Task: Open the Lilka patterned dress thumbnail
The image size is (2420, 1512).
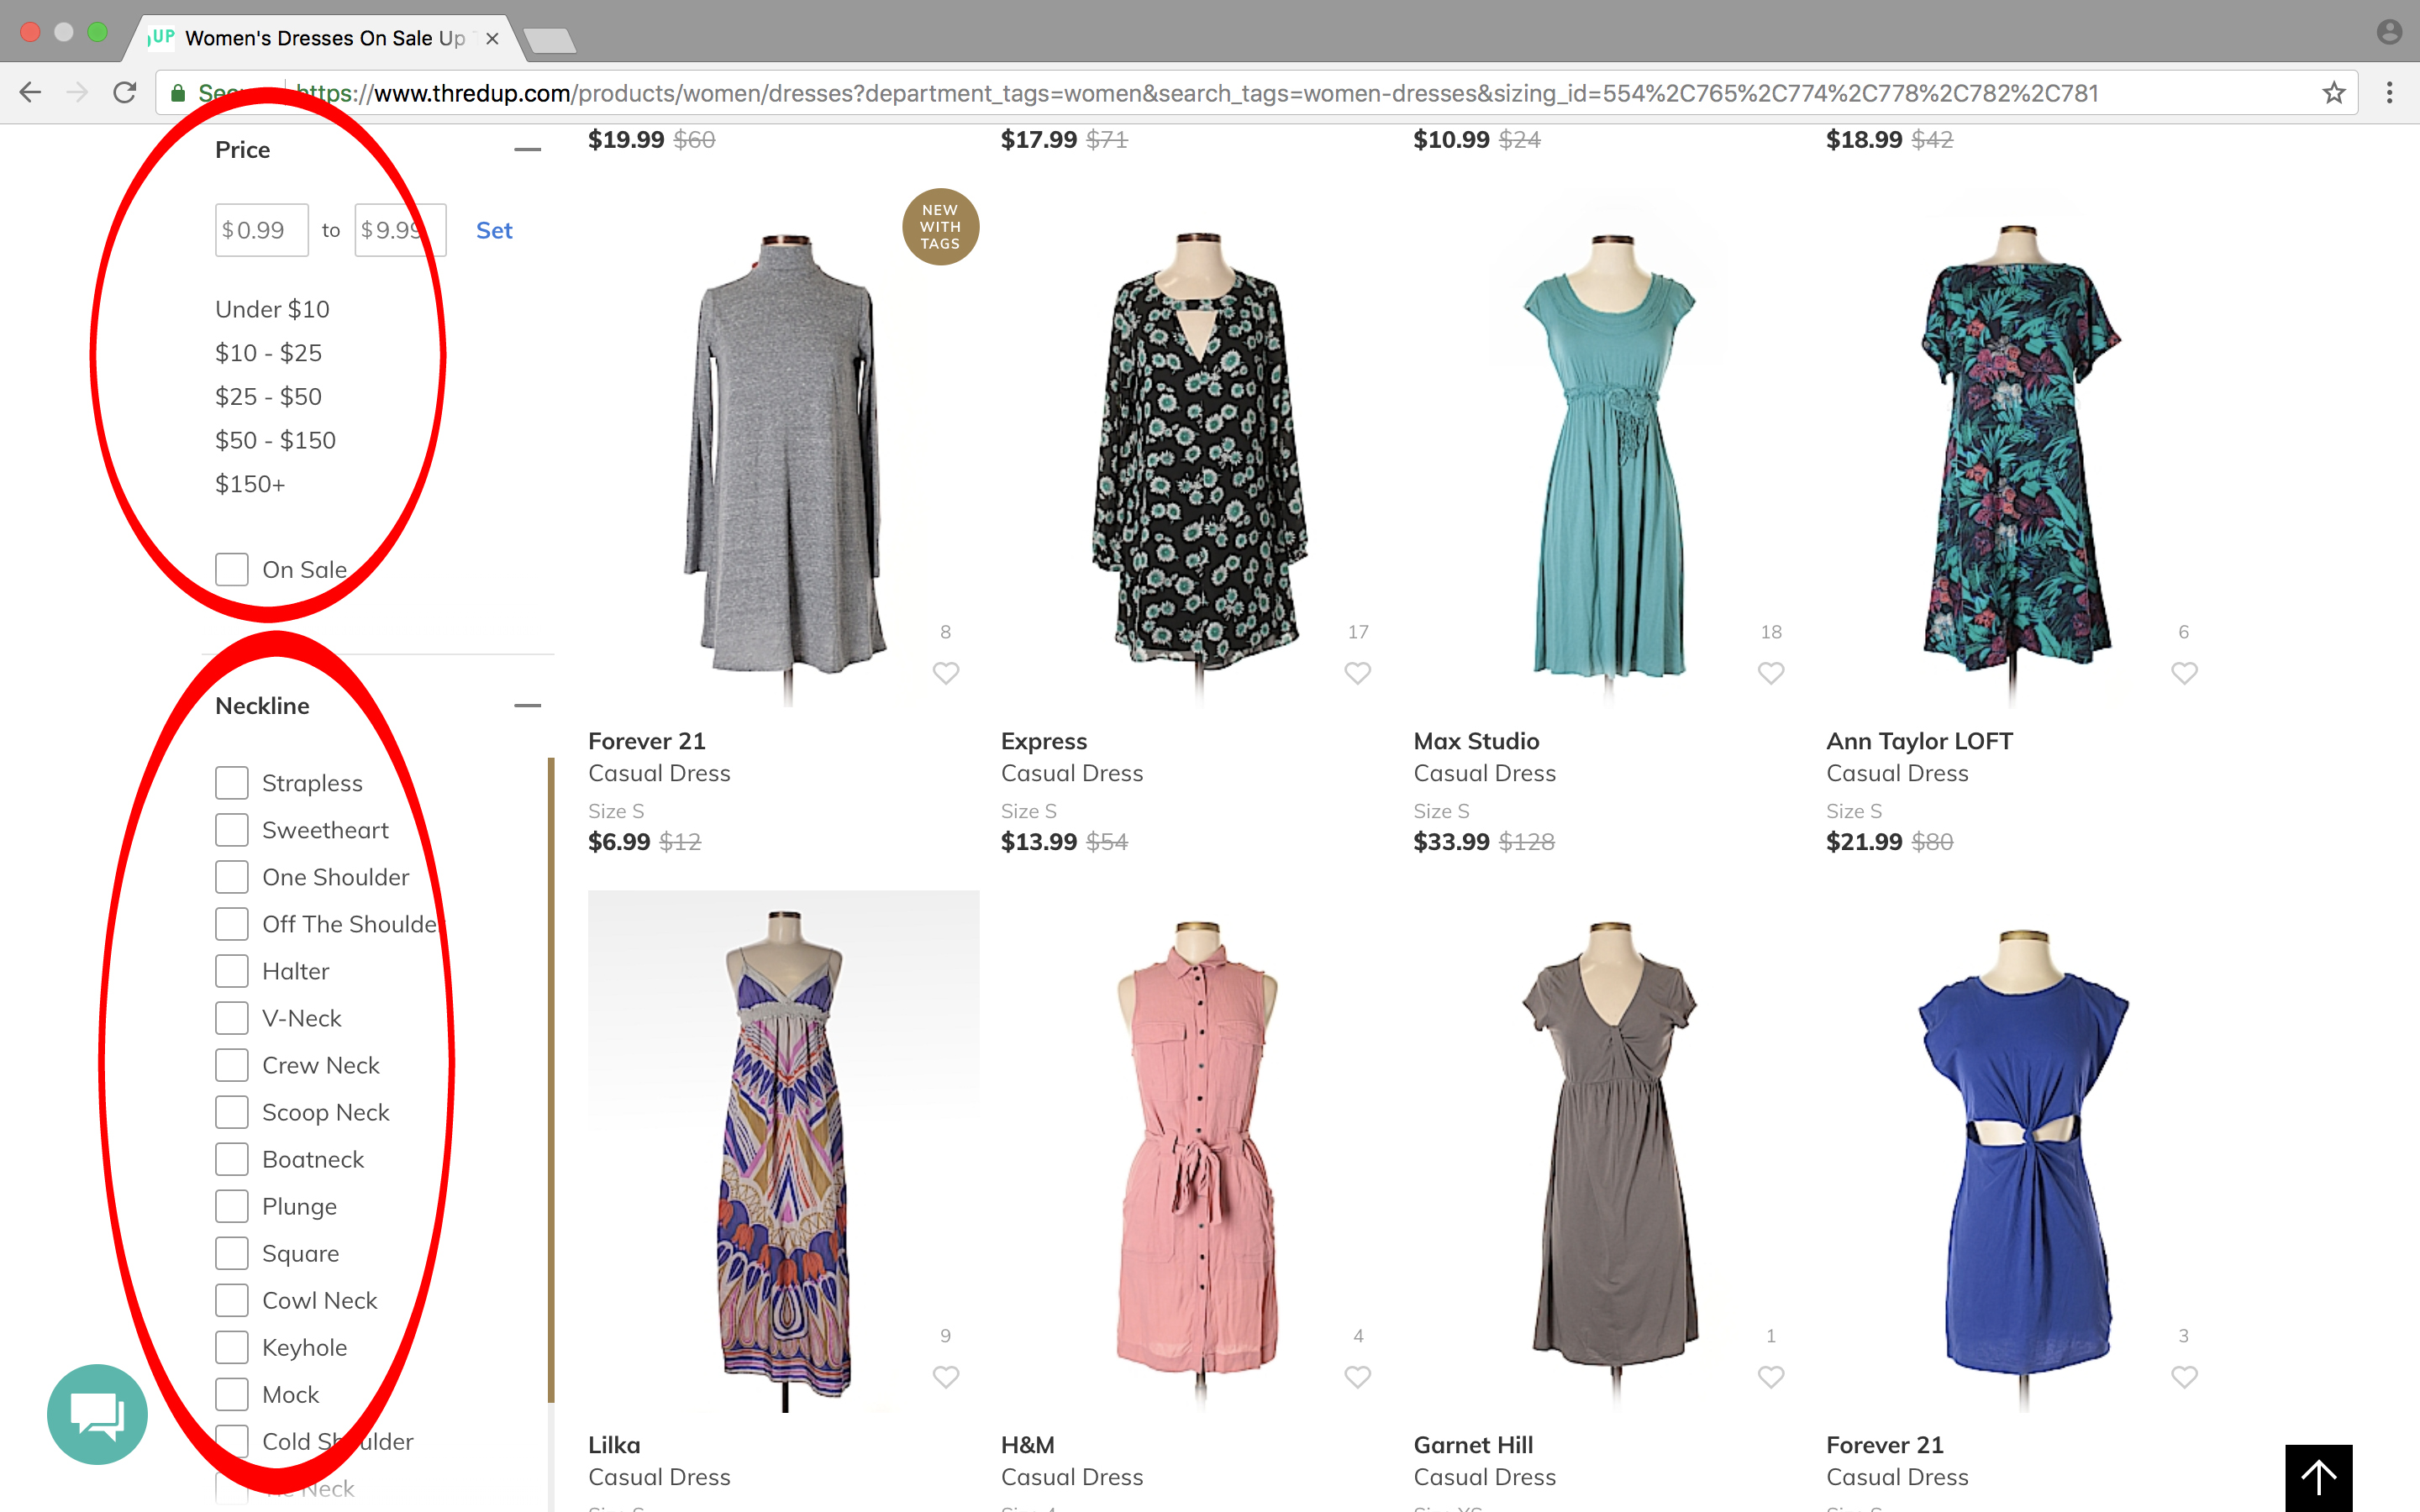Action: [x=783, y=1150]
